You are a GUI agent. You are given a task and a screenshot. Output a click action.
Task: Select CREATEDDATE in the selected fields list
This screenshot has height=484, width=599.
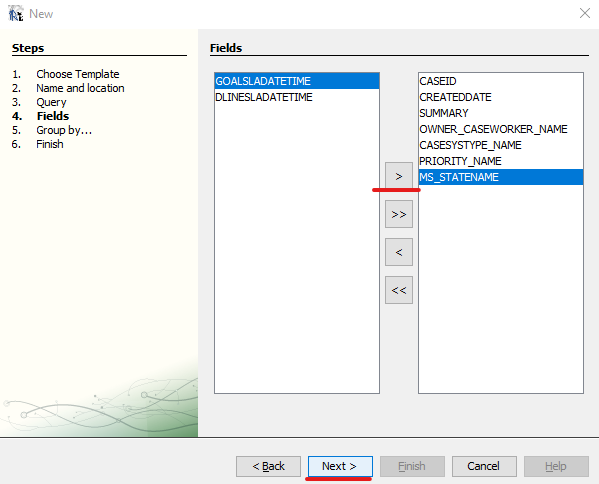tap(501, 97)
